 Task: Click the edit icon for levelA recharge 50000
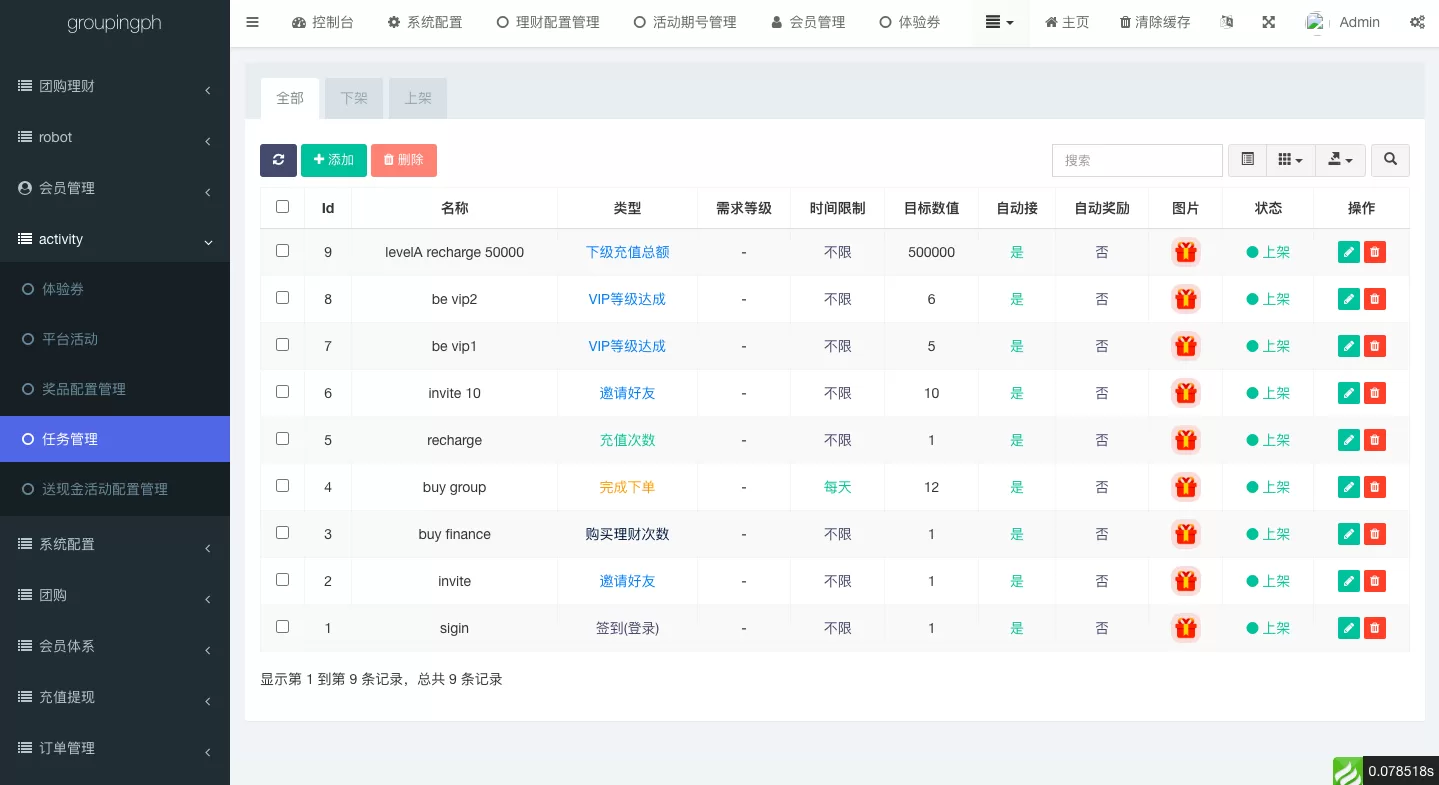coord(1348,252)
